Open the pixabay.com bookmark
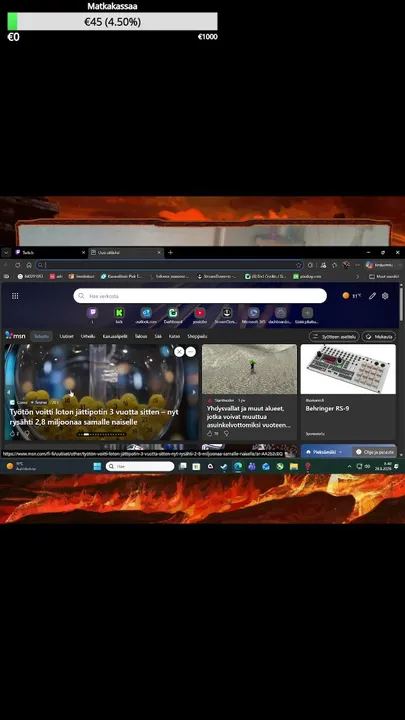The width and height of the screenshot is (405, 720). click(307, 276)
